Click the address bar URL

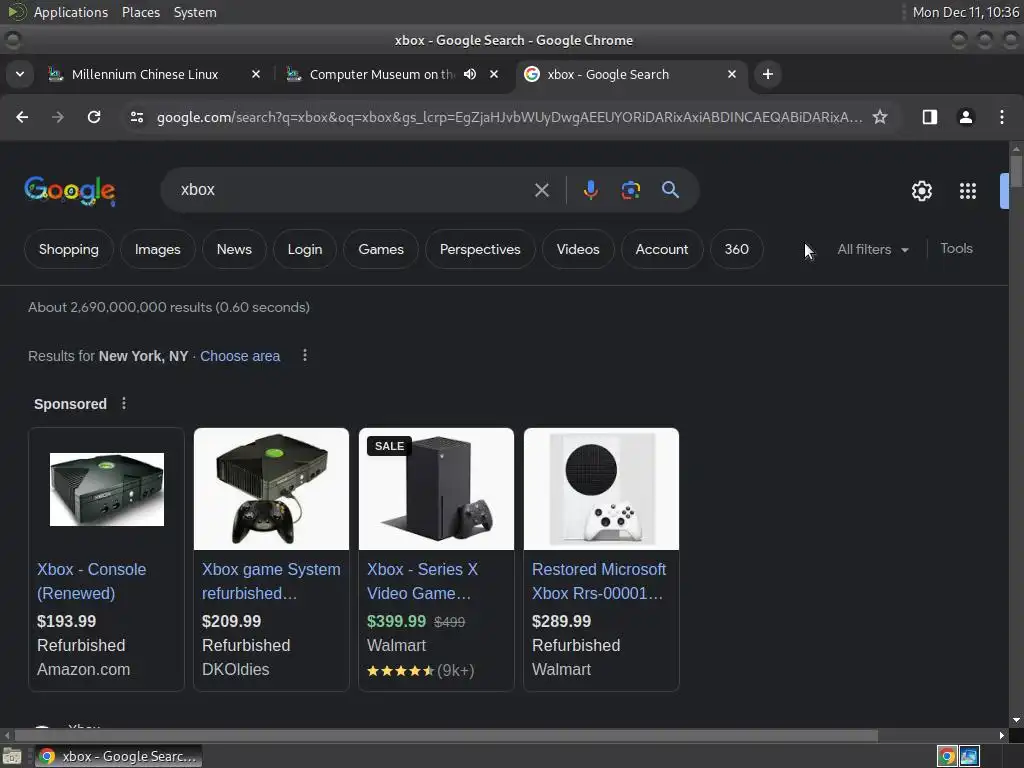click(x=509, y=117)
